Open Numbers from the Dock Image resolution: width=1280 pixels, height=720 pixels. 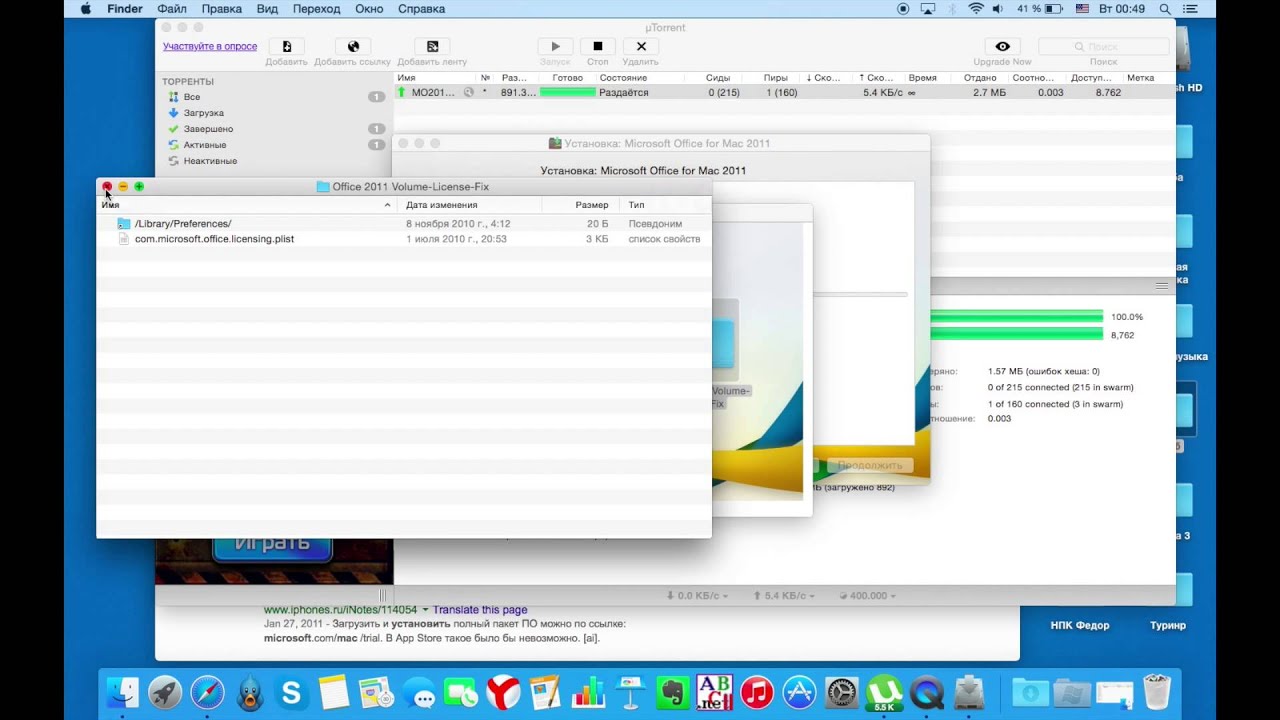click(588, 692)
